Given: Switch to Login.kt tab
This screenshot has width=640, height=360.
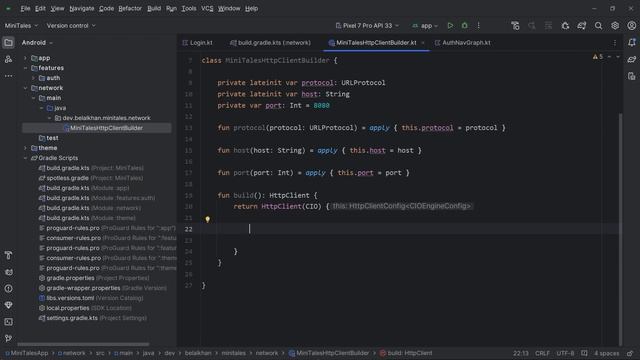Looking at the screenshot, I should [198, 42].
